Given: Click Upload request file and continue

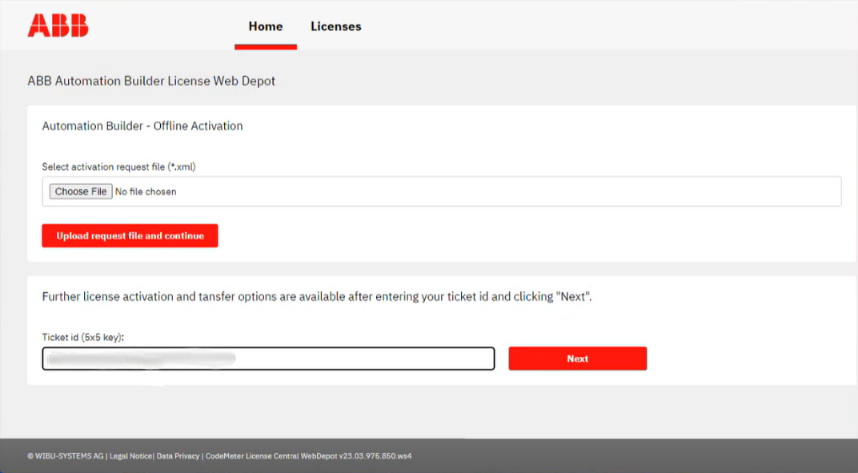Looking at the screenshot, I should point(130,235).
